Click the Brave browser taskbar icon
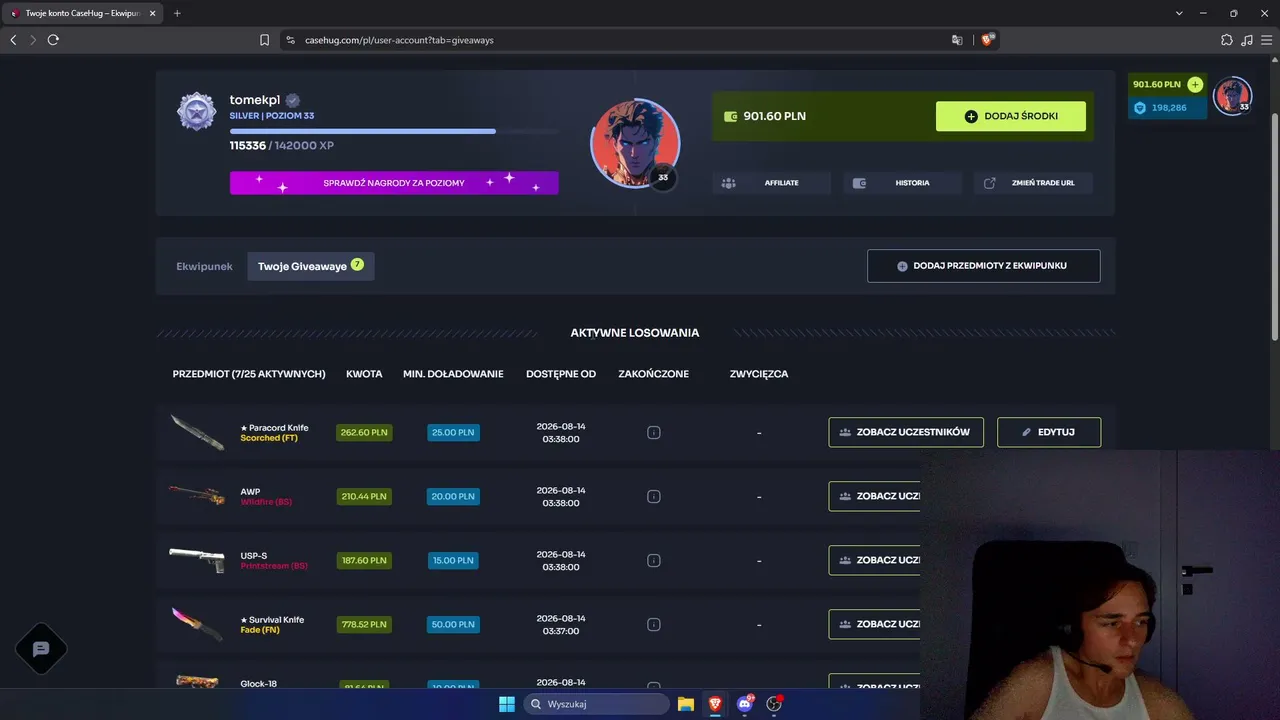Viewport: 1280px width, 720px height. pos(715,704)
